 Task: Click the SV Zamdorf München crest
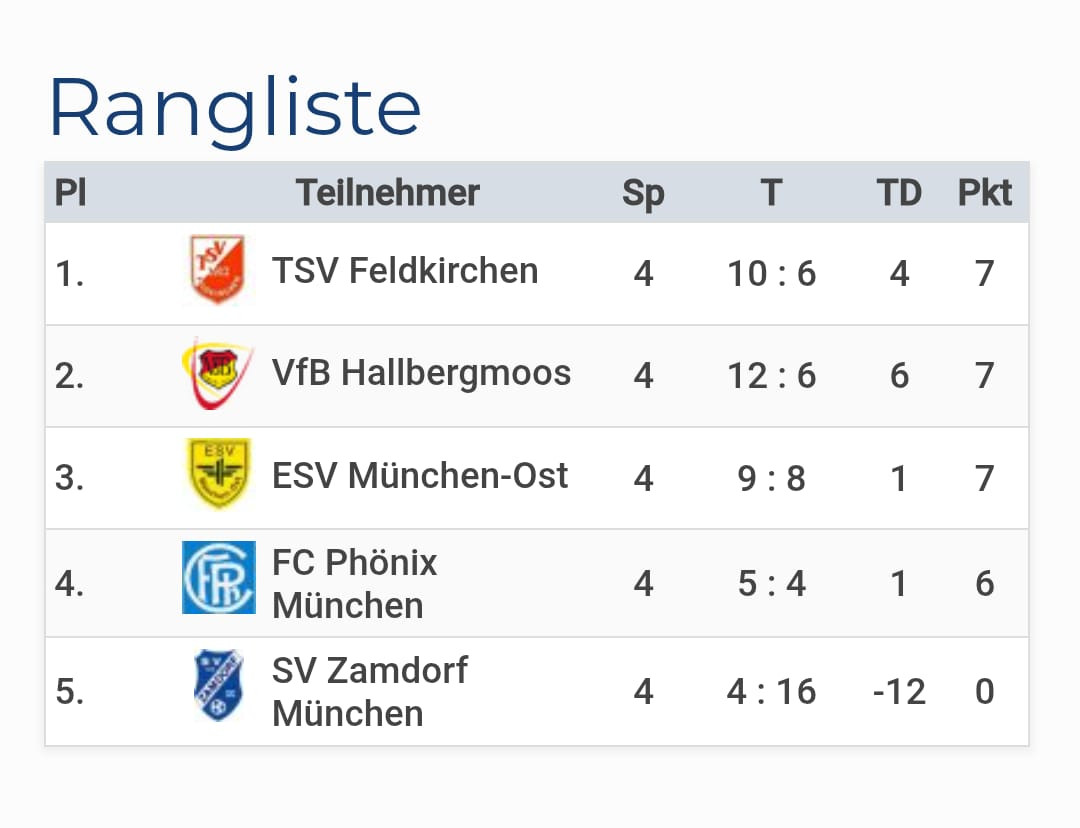click(x=218, y=685)
